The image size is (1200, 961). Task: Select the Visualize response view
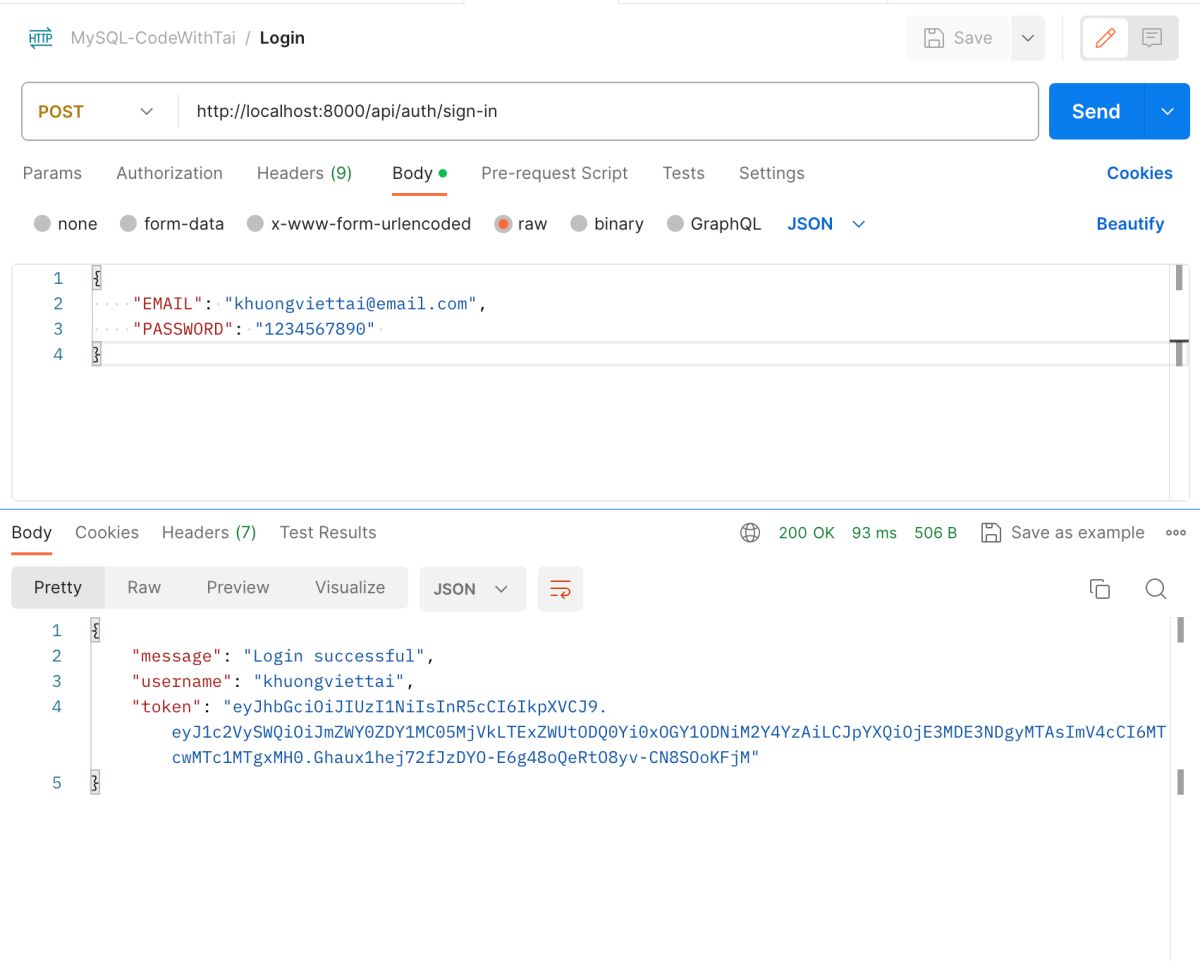point(350,588)
